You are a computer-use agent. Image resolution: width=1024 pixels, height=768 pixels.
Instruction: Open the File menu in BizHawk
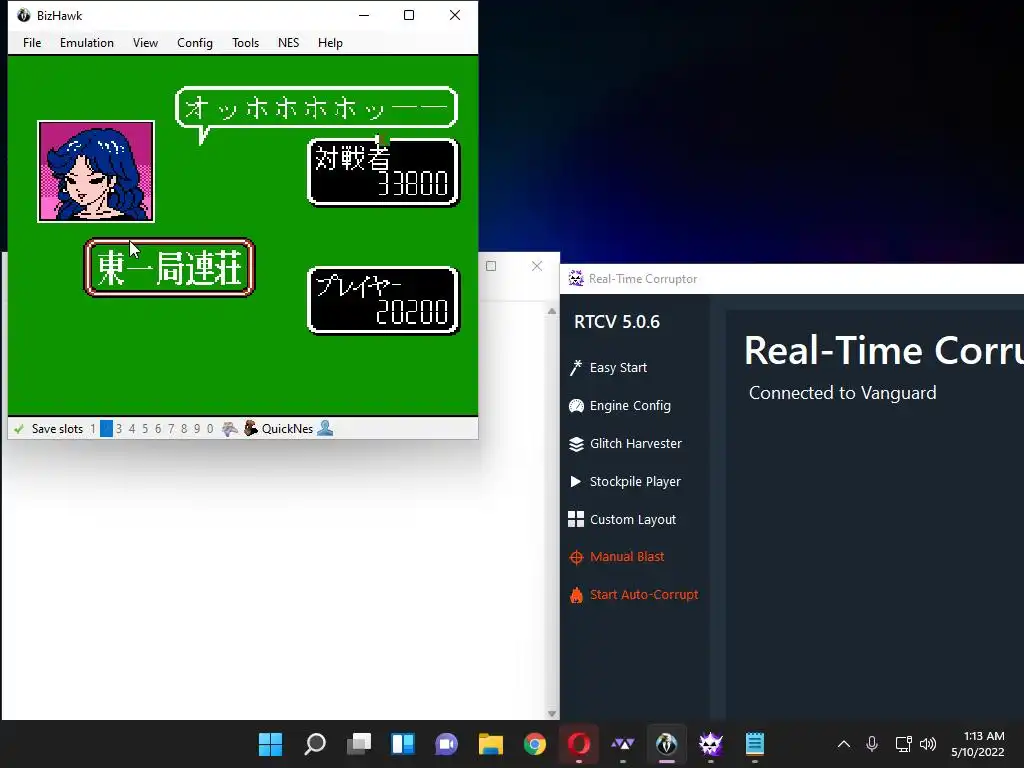(x=32, y=42)
